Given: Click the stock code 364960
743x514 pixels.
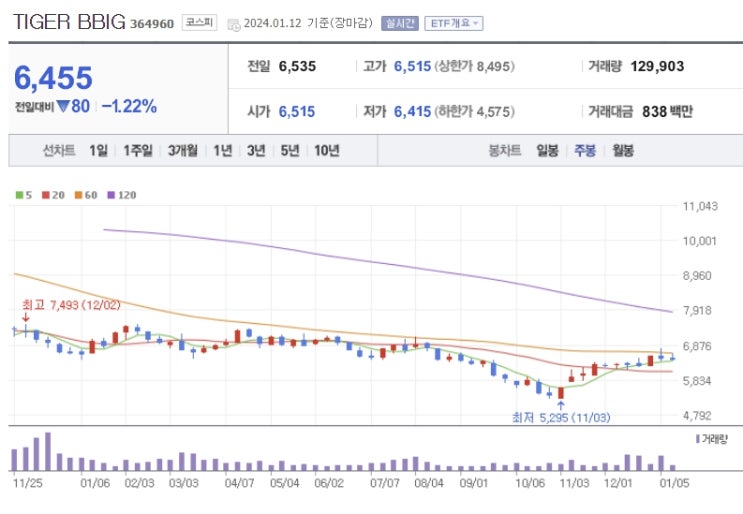Looking at the screenshot, I should [x=152, y=24].
